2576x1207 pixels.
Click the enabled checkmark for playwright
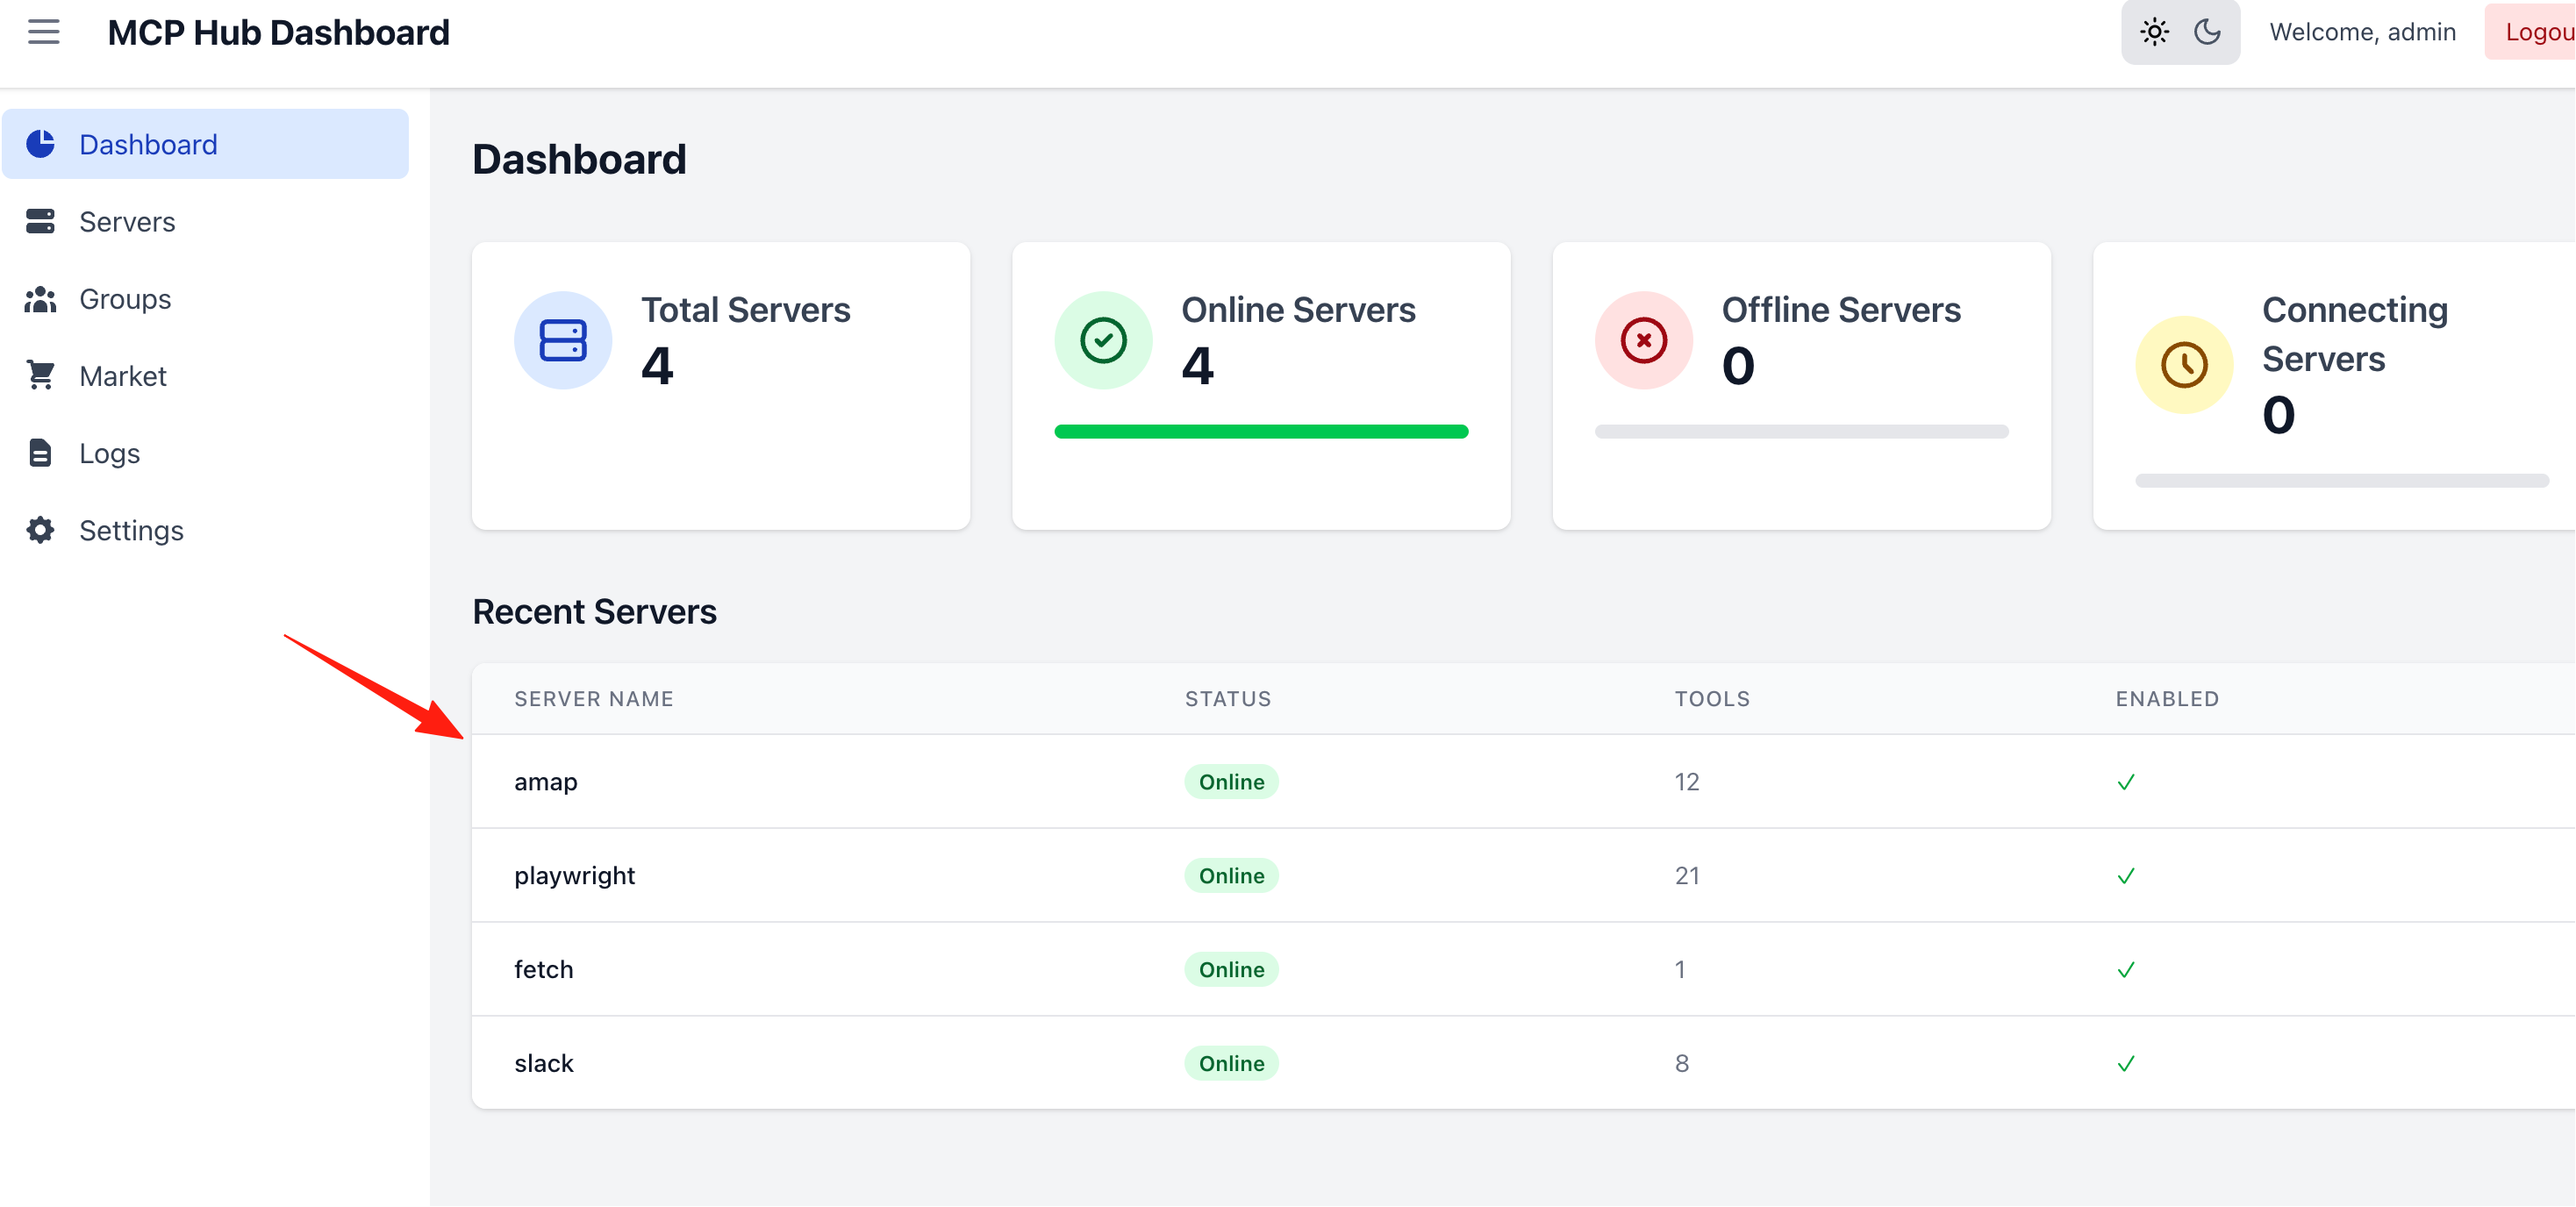(x=2126, y=876)
